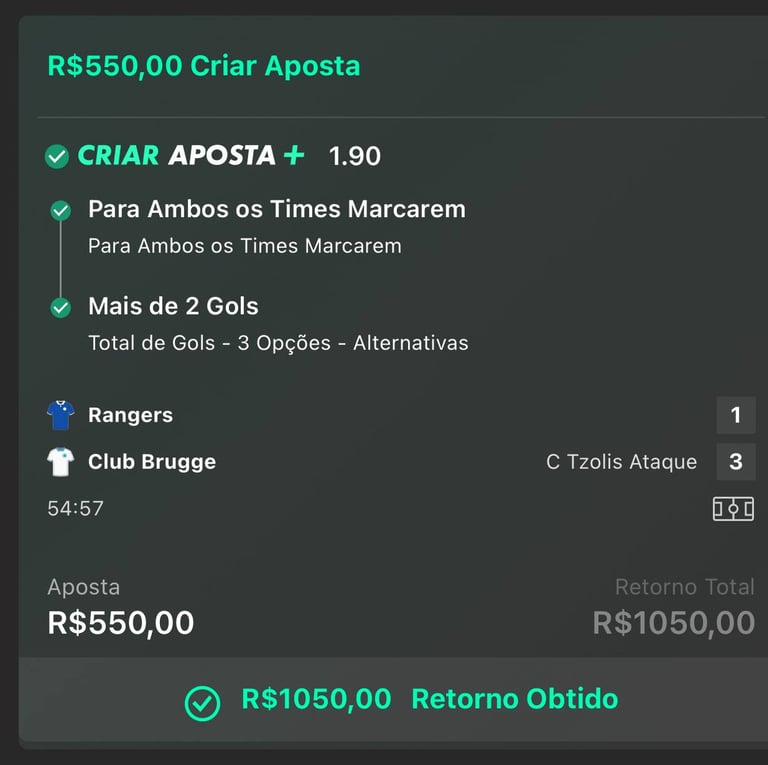Click Rangers score box showing 1
The width and height of the screenshot is (768, 765).
pyautogui.click(x=736, y=415)
